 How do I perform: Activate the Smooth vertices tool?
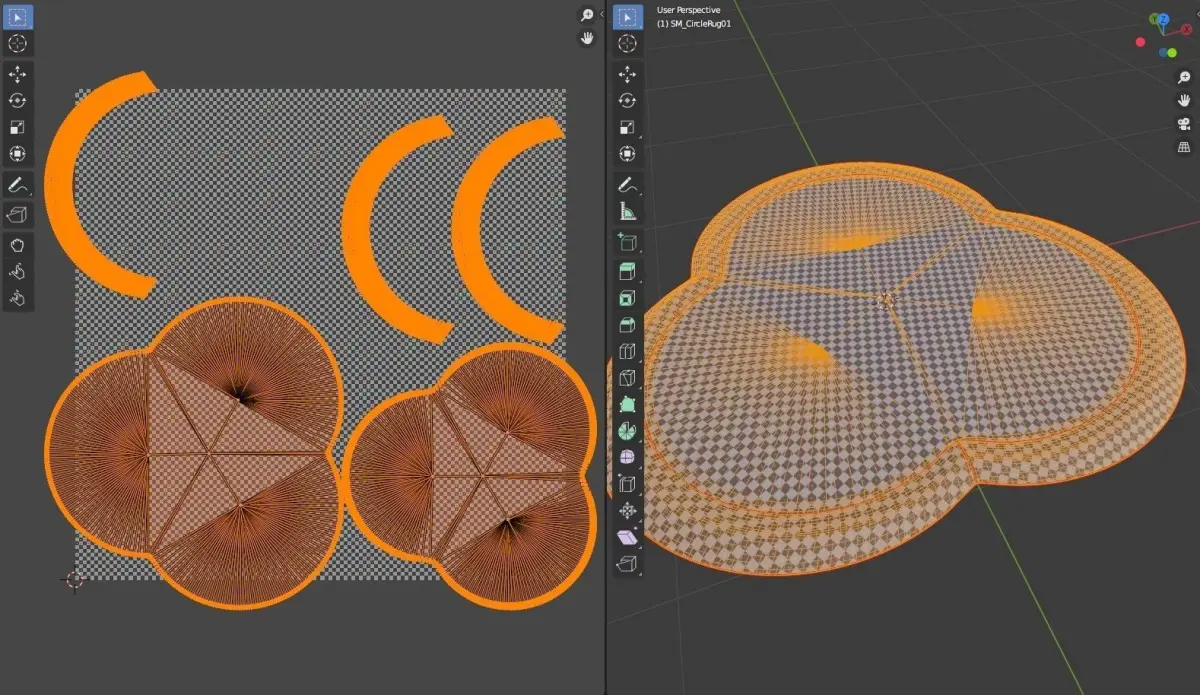pyautogui.click(x=627, y=458)
